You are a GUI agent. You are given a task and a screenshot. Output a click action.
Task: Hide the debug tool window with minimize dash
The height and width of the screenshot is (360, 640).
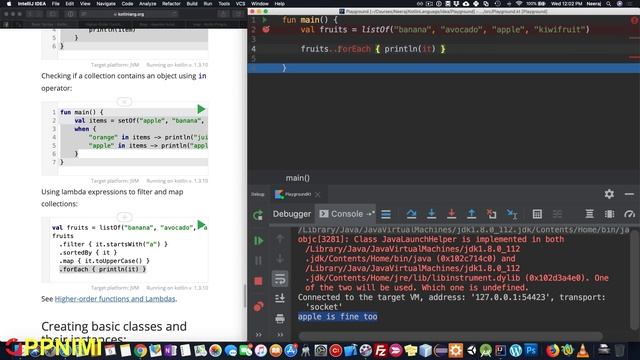pyautogui.click(x=629, y=194)
